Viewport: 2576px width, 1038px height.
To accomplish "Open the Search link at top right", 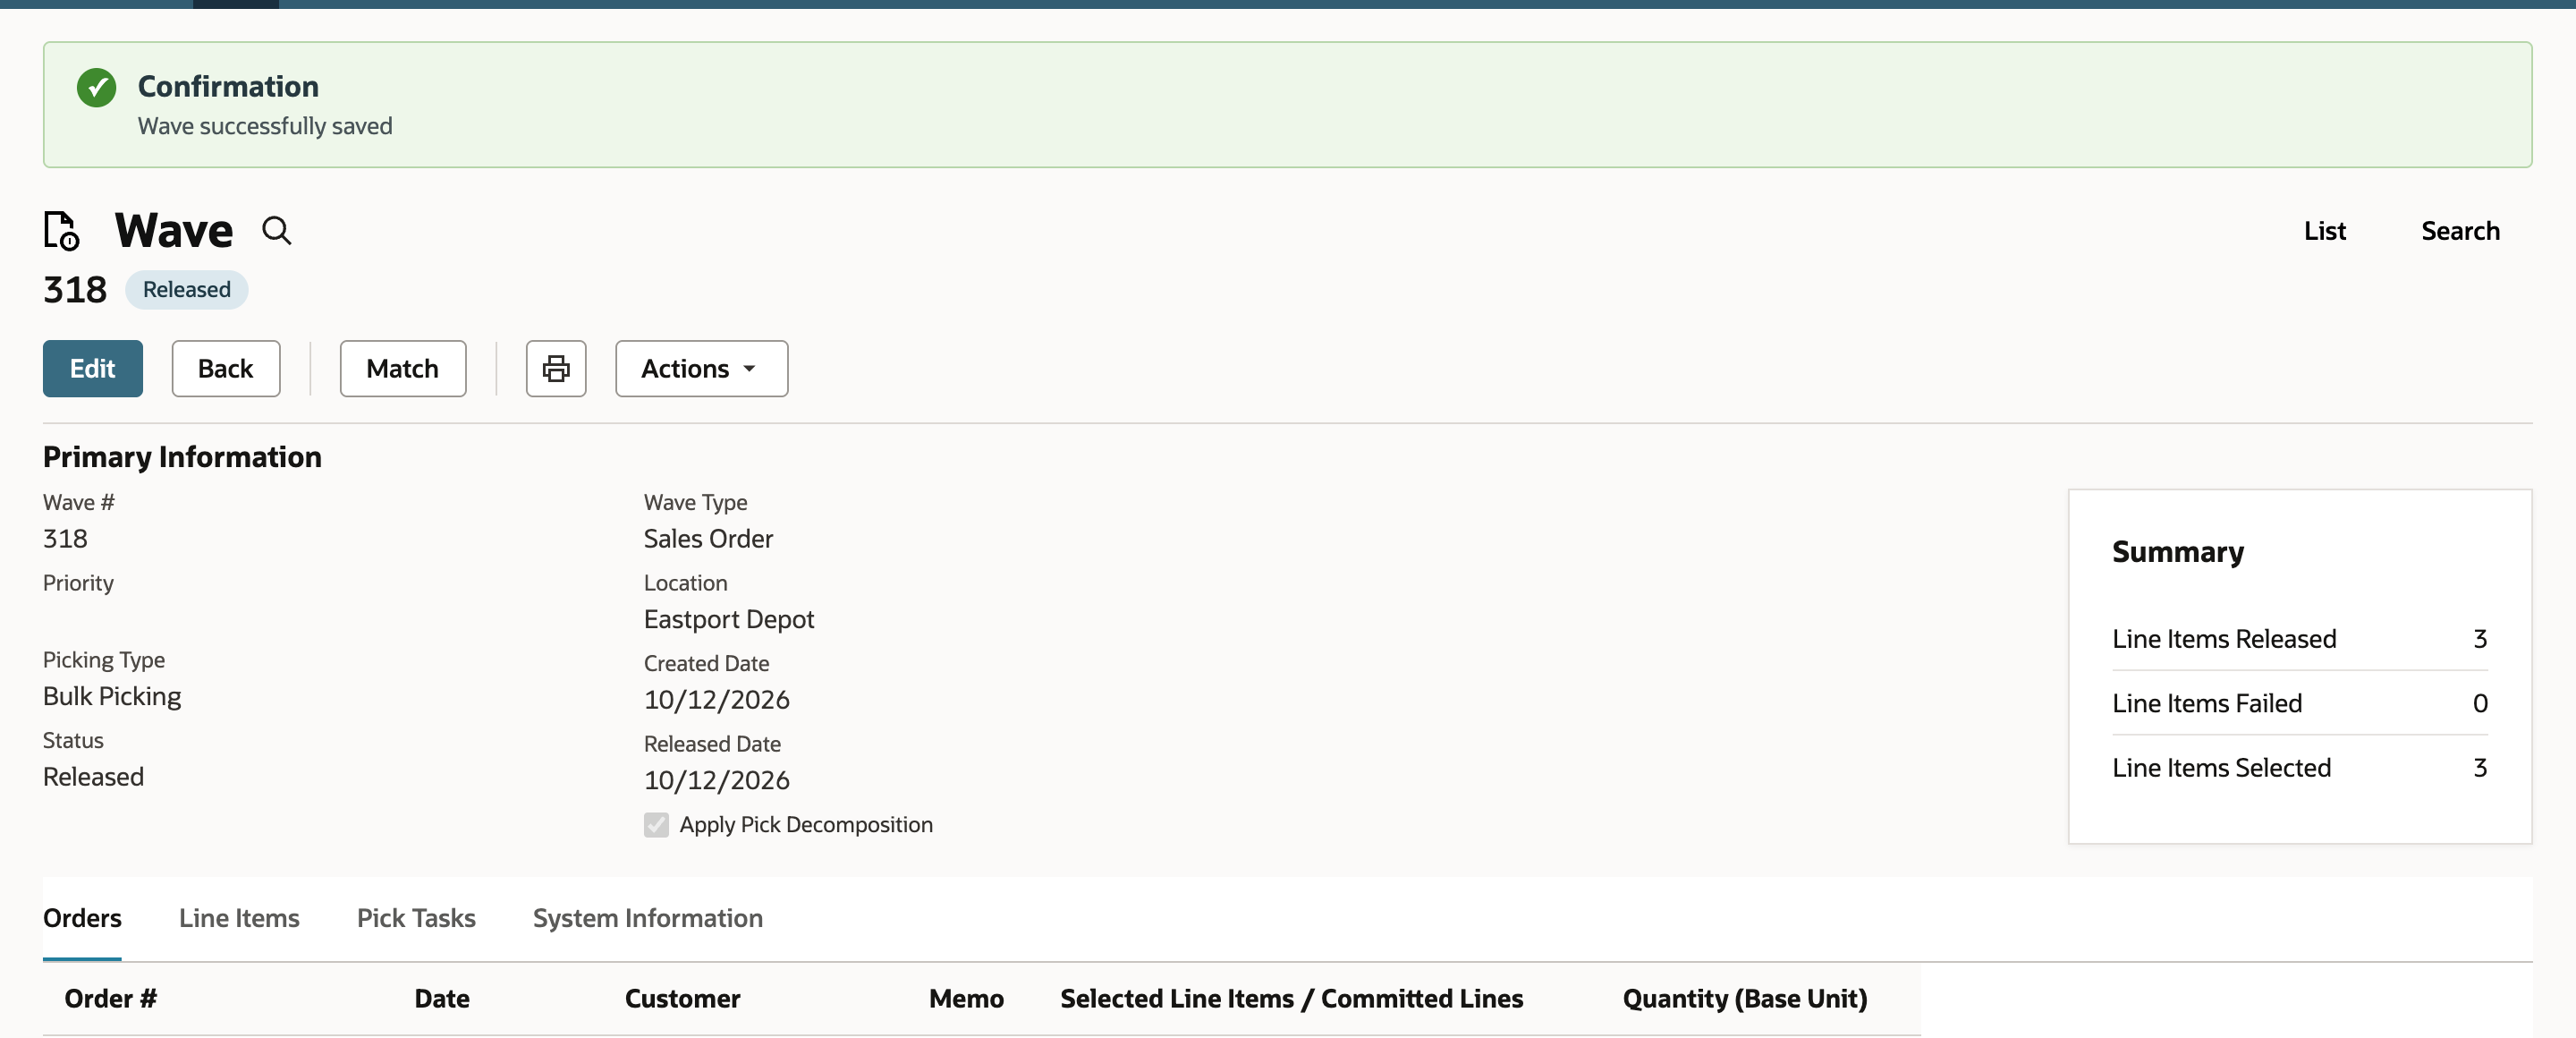I will 2460,231.
